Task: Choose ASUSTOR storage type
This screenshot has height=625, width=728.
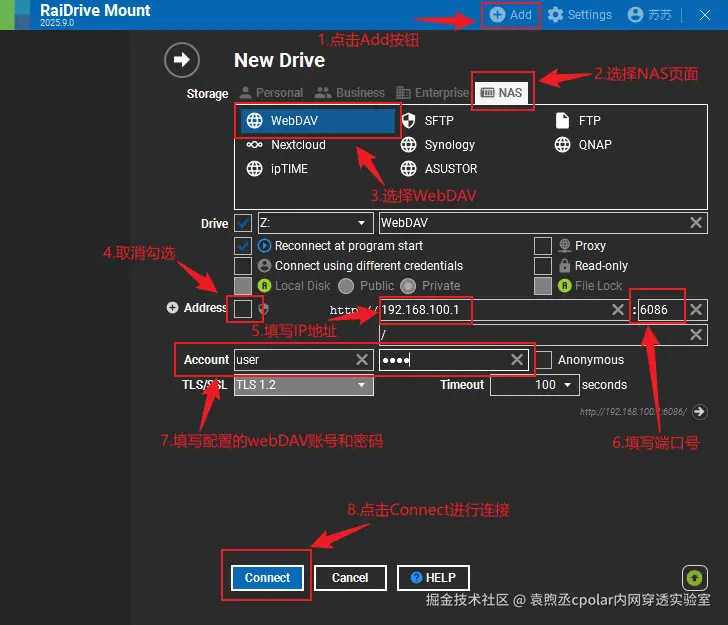Action: (439, 169)
